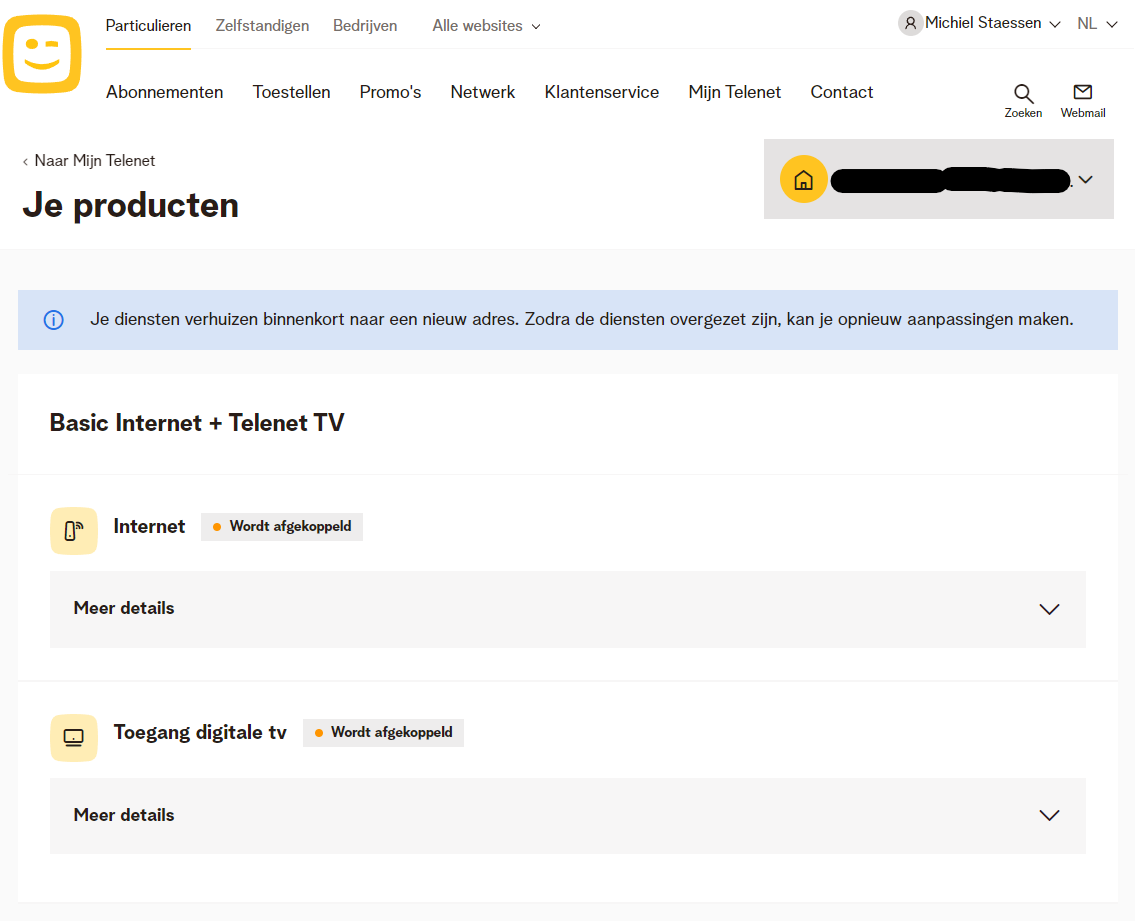
Task: Open the Abonnementen menu
Action: pos(164,92)
